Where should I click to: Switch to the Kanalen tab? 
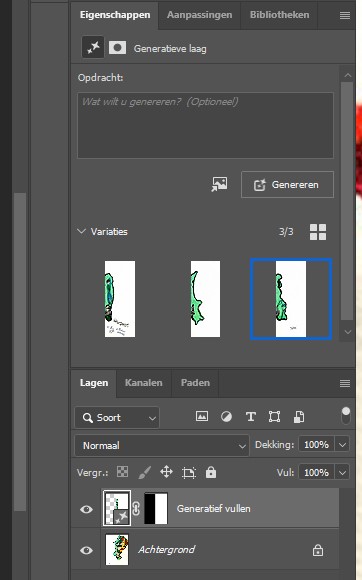pyautogui.click(x=143, y=383)
